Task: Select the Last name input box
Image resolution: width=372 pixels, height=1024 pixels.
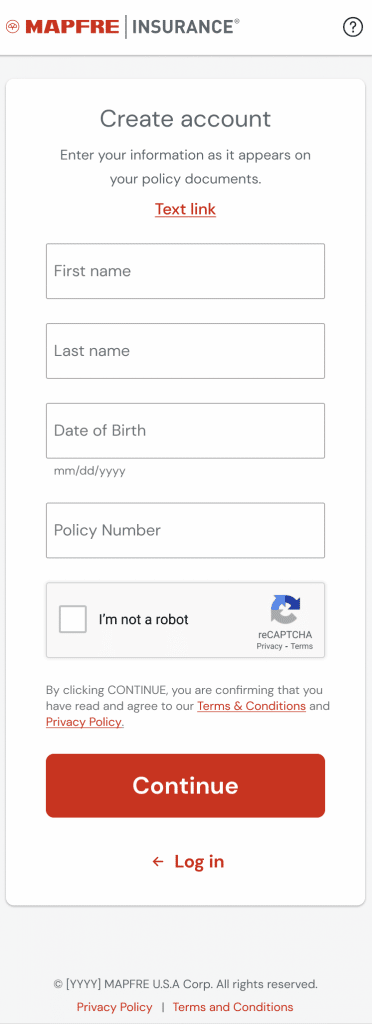Action: click(185, 351)
